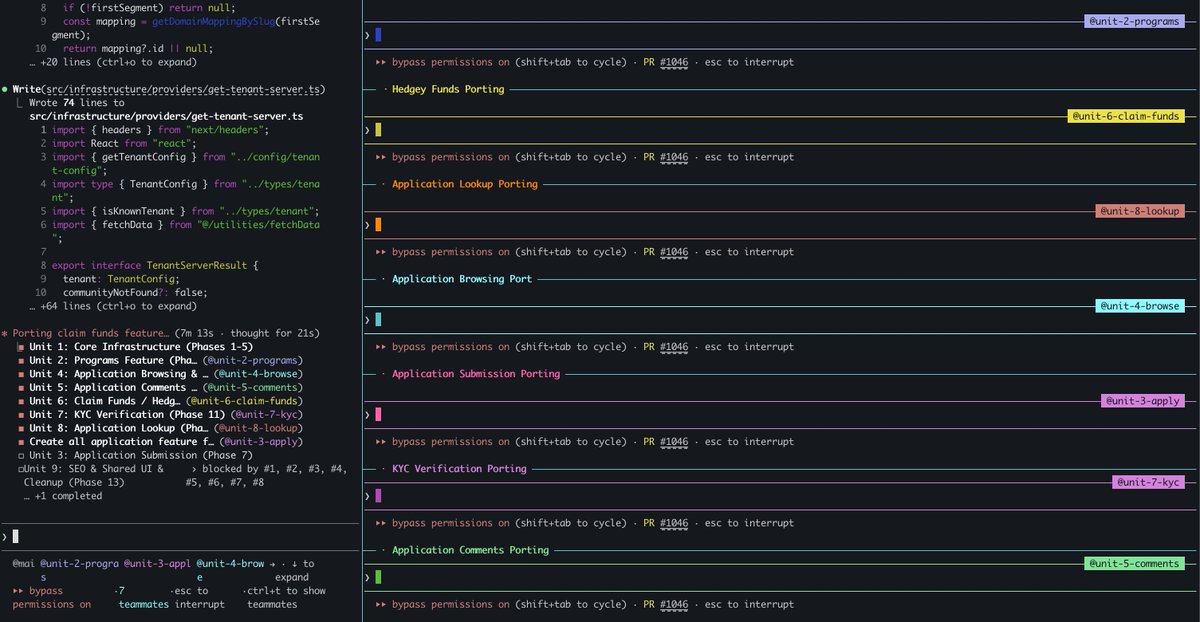Image resolution: width=1200 pixels, height=622 pixels.
Task: Click the pink cursor in unit-3-apply pane
Action: [378, 414]
